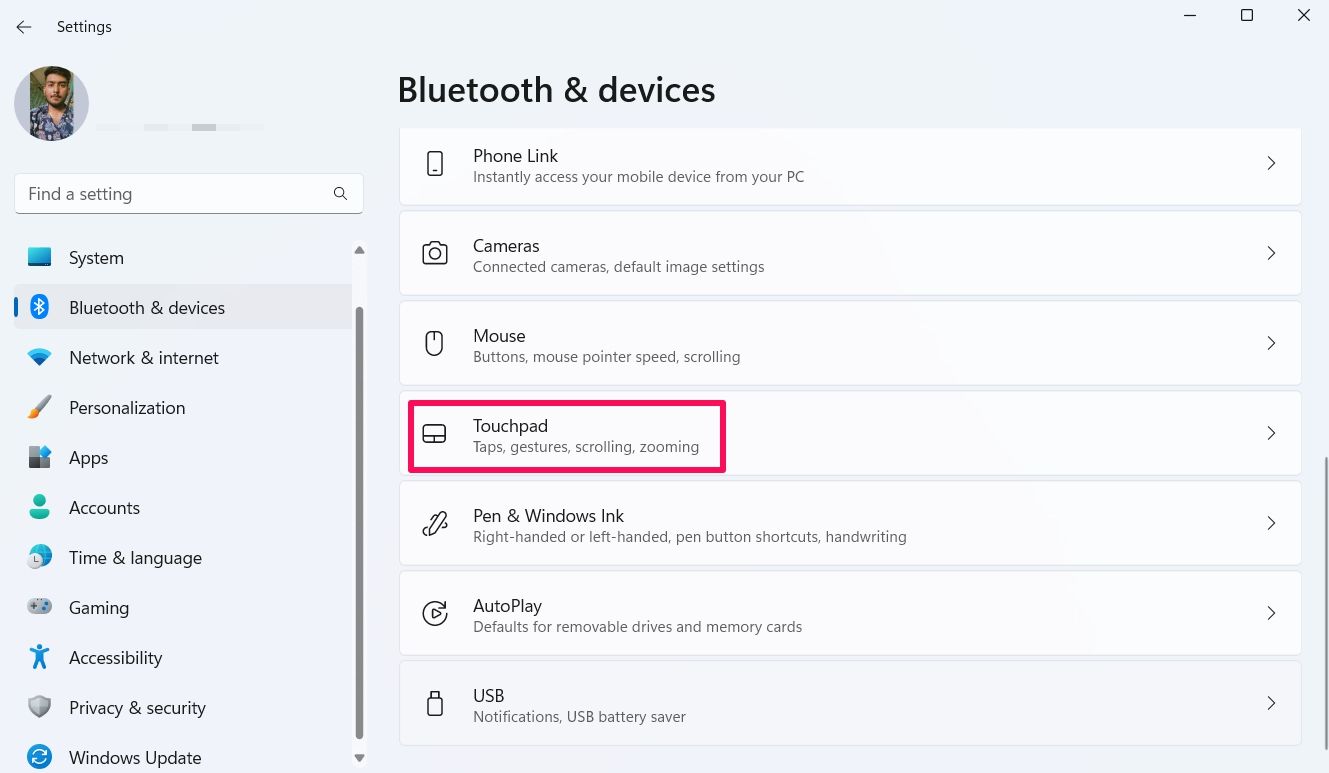Click the Phone Link smartphone icon
The height and width of the screenshot is (773, 1329).
point(435,163)
